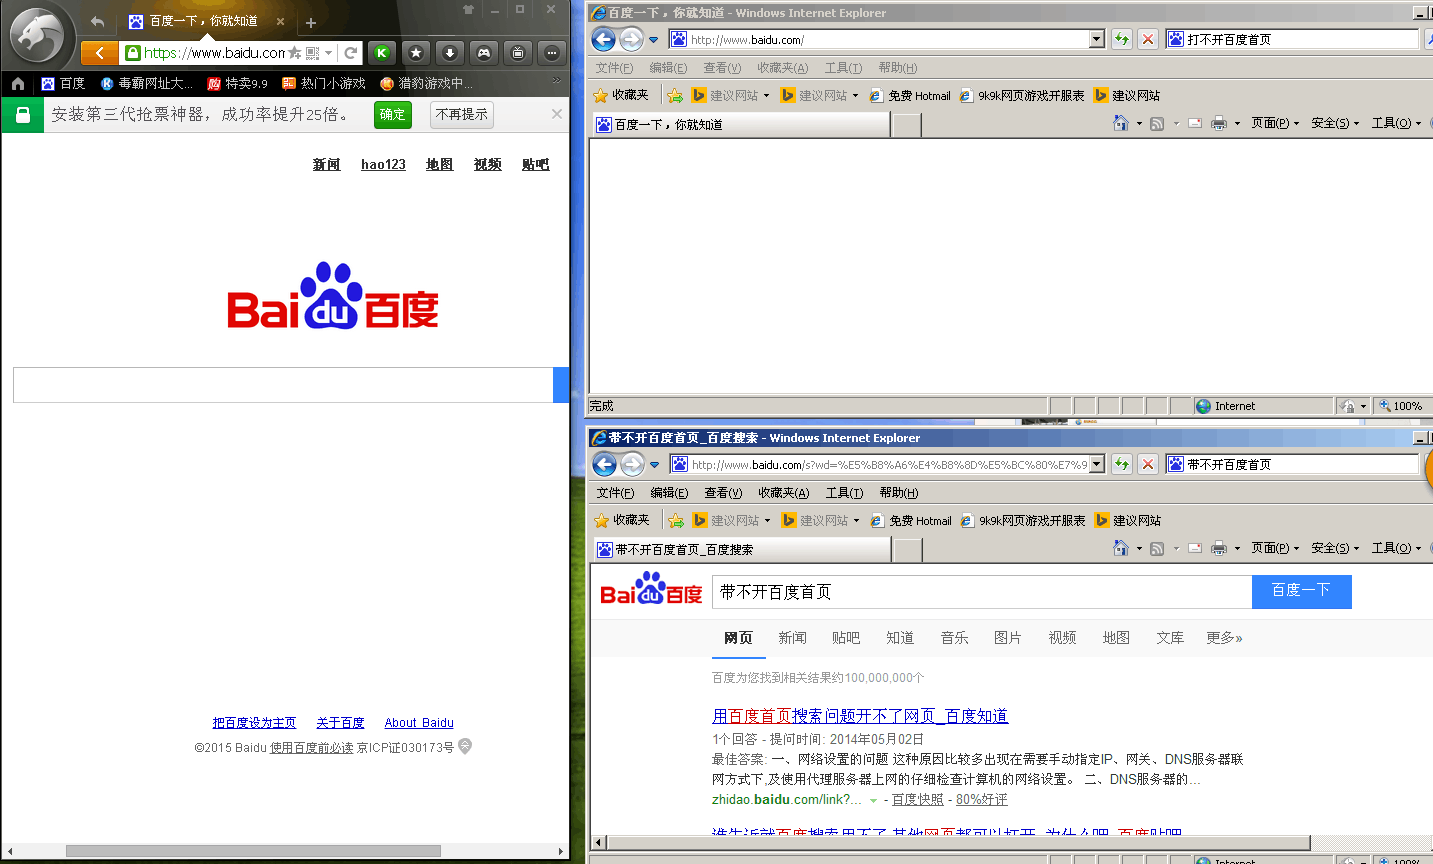Screen dimensions: 1433x864
Task: Click the home icon on Cheetah bookmarks bar
Action: coord(17,84)
